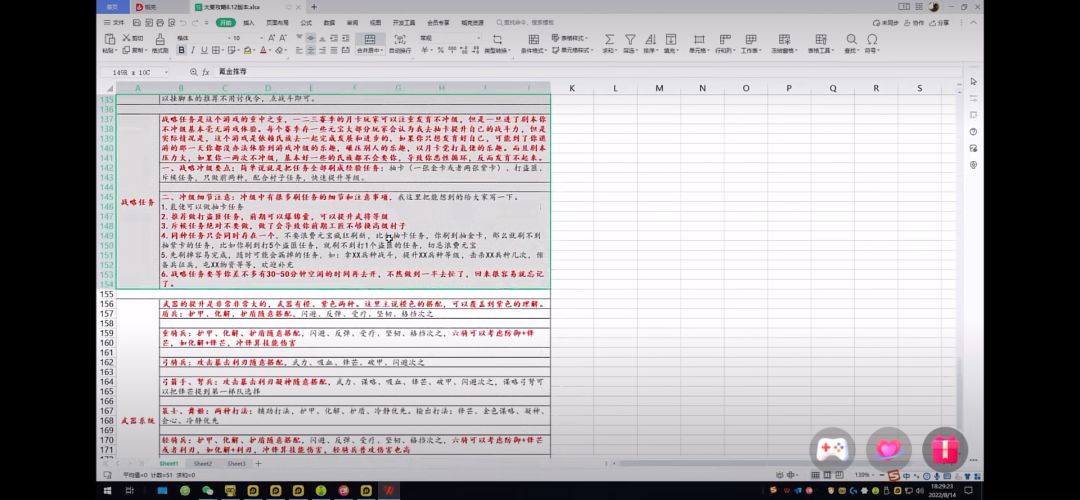Toggle Underline formatting
Screen dimensions: 1080x500
coord(205,50)
